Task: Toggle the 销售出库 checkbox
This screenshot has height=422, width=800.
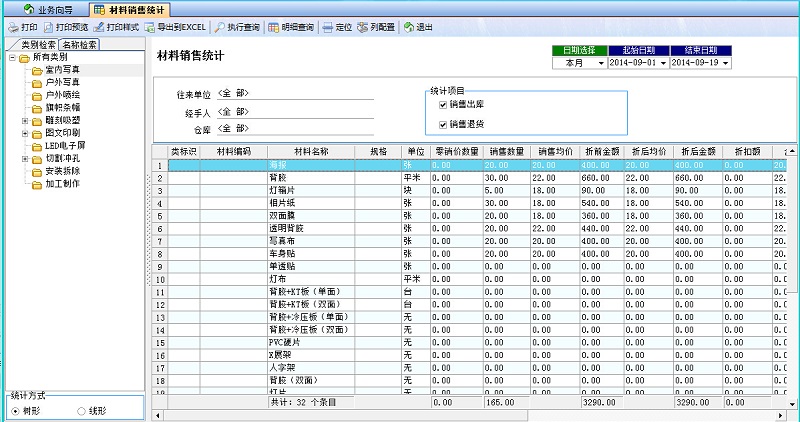Action: pyautogui.click(x=442, y=104)
